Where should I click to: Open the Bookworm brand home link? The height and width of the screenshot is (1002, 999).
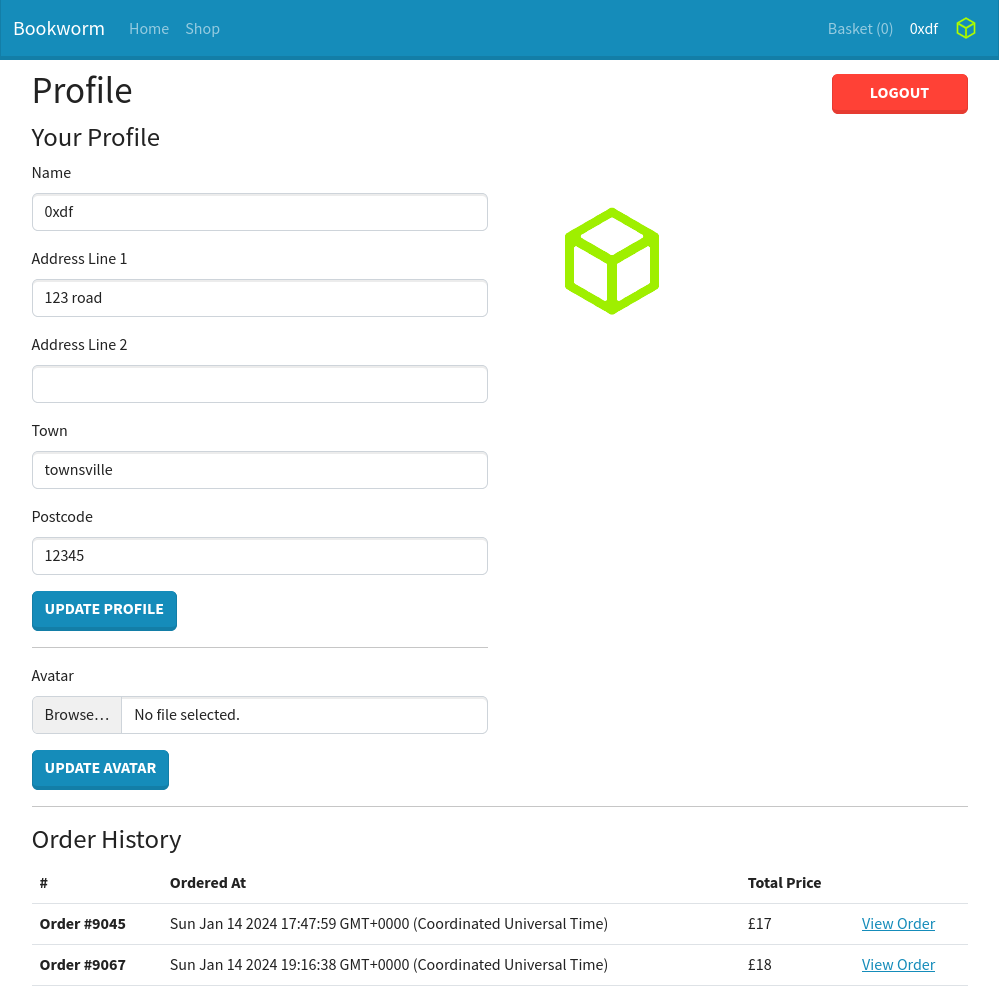(x=59, y=29)
